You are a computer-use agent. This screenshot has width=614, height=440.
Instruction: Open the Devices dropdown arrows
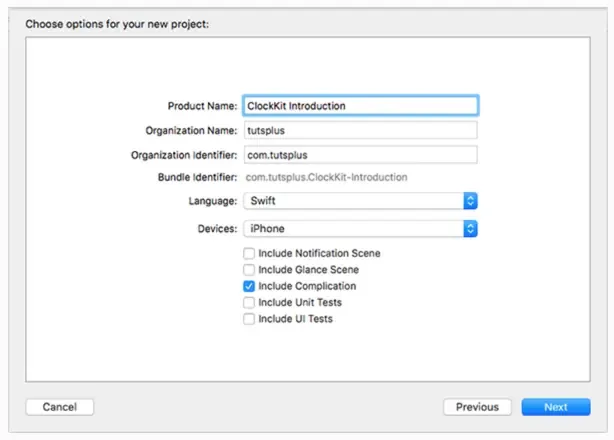(x=470, y=229)
